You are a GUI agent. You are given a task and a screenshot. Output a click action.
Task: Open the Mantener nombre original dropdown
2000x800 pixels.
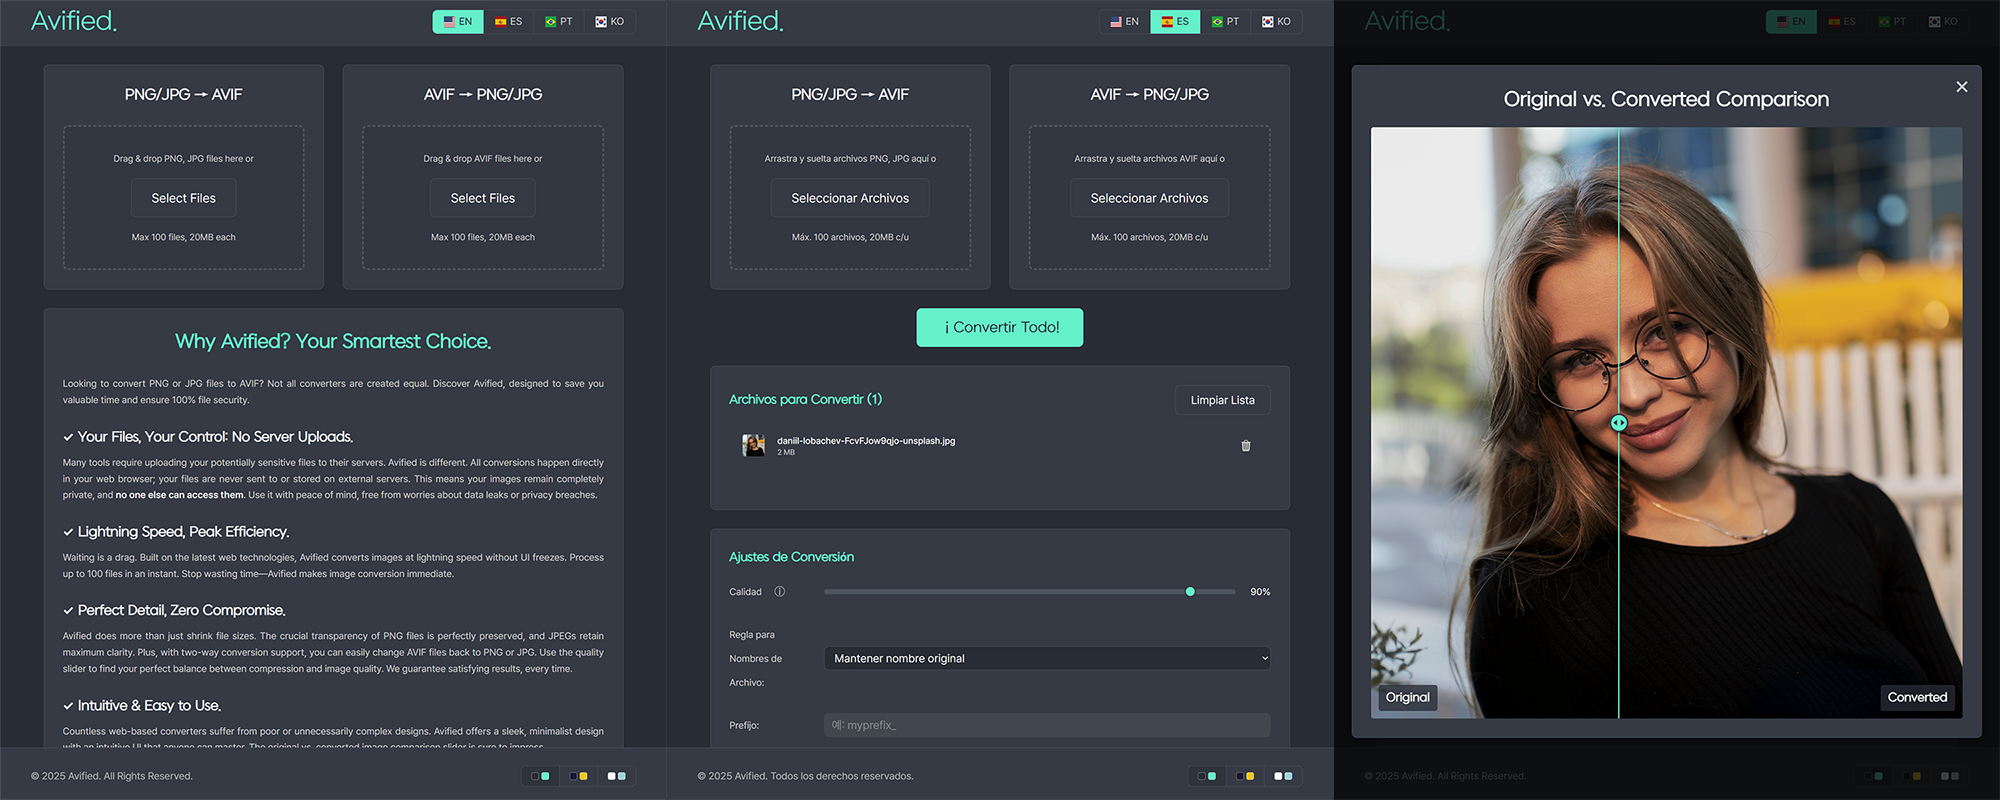point(1047,658)
